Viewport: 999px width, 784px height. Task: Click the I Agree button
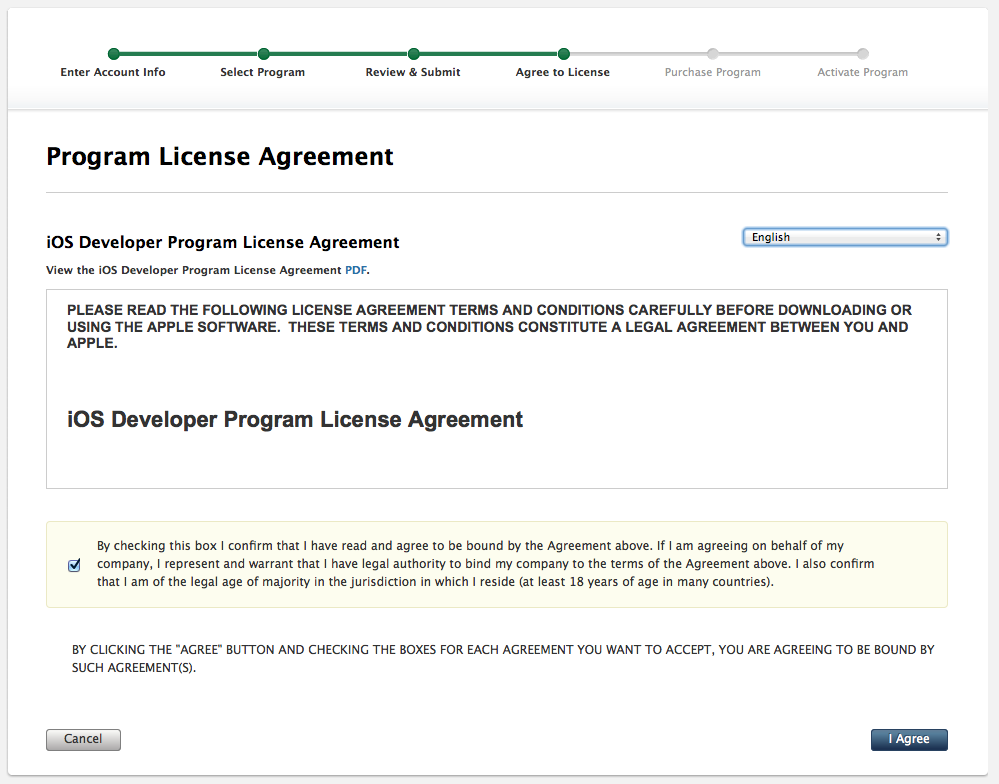[x=909, y=739]
